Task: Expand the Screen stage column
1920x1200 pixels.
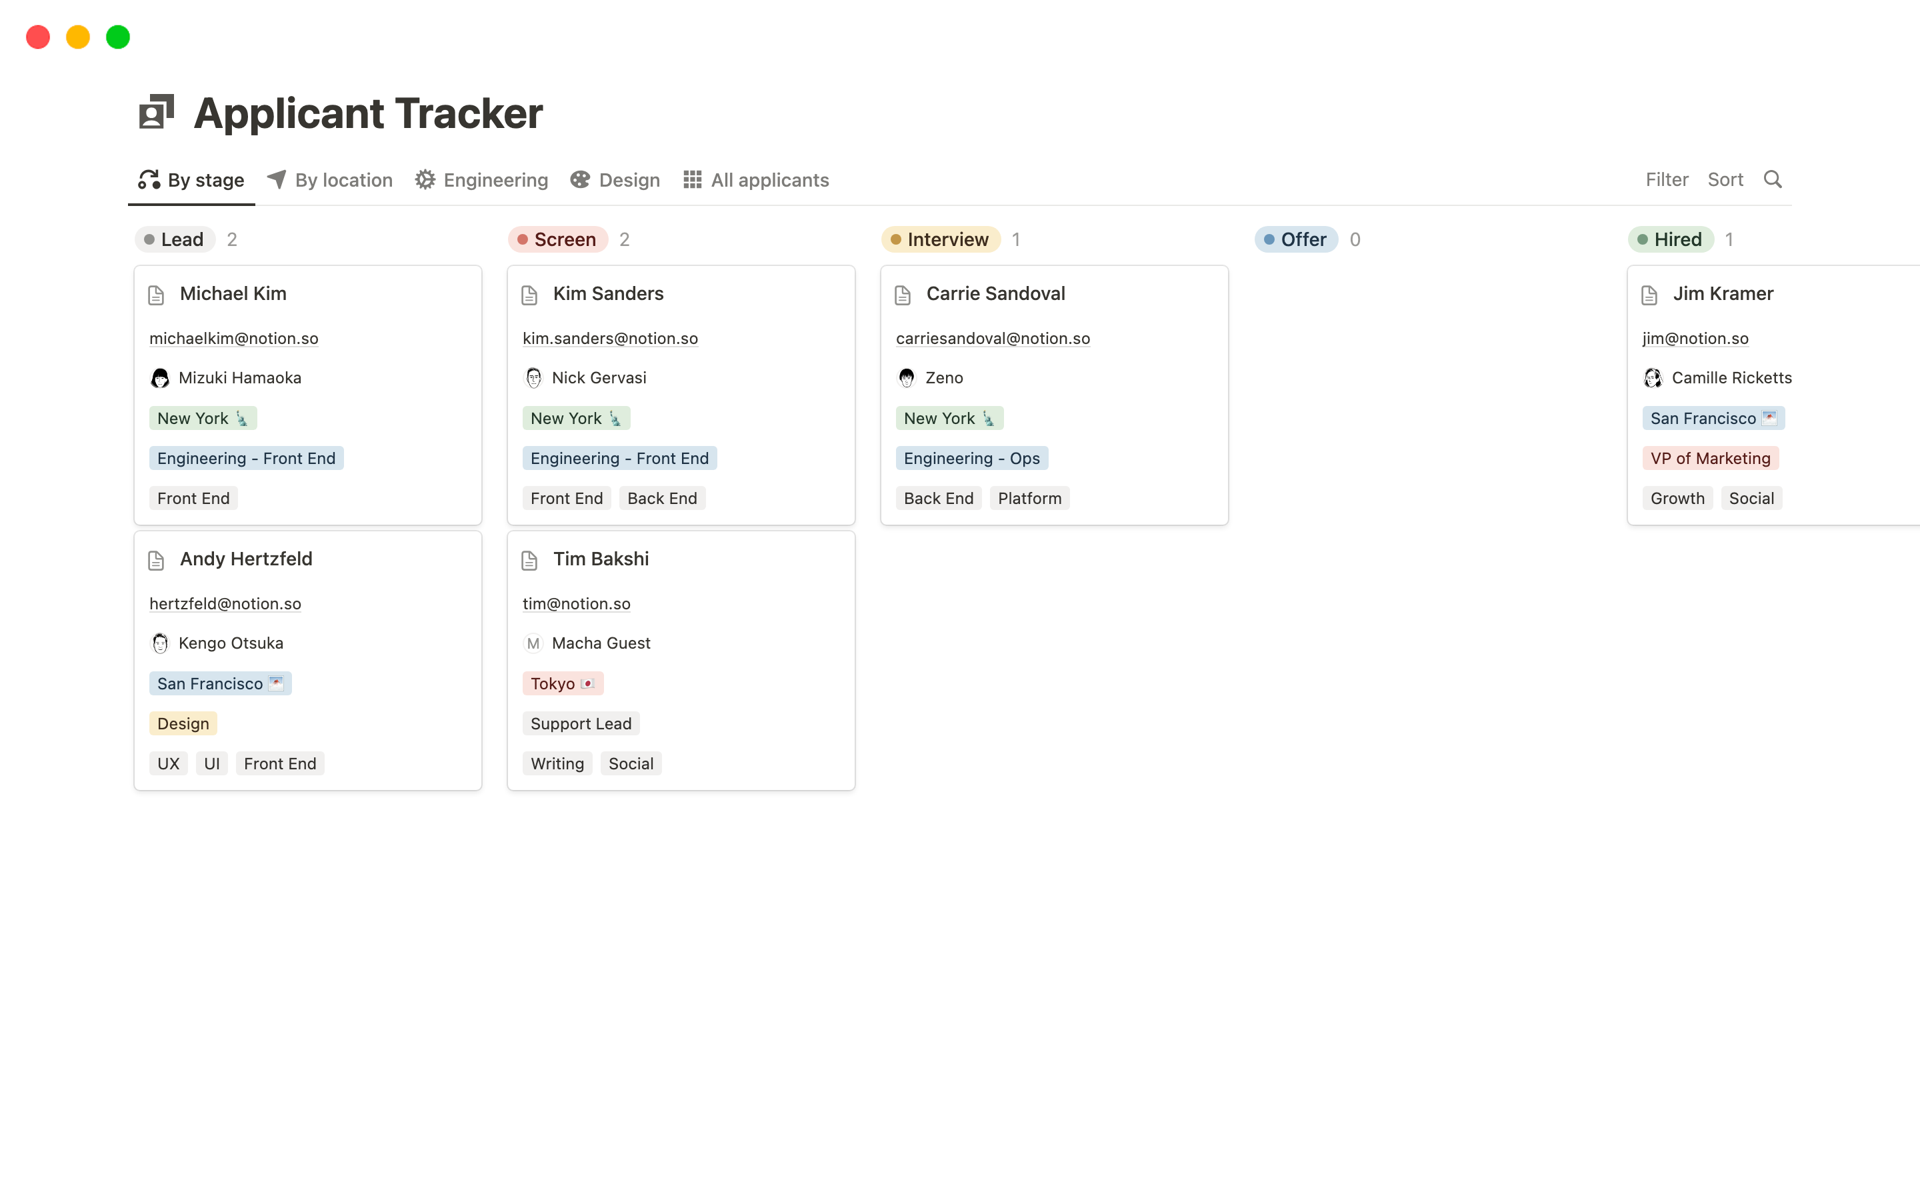Action: click(x=565, y=239)
